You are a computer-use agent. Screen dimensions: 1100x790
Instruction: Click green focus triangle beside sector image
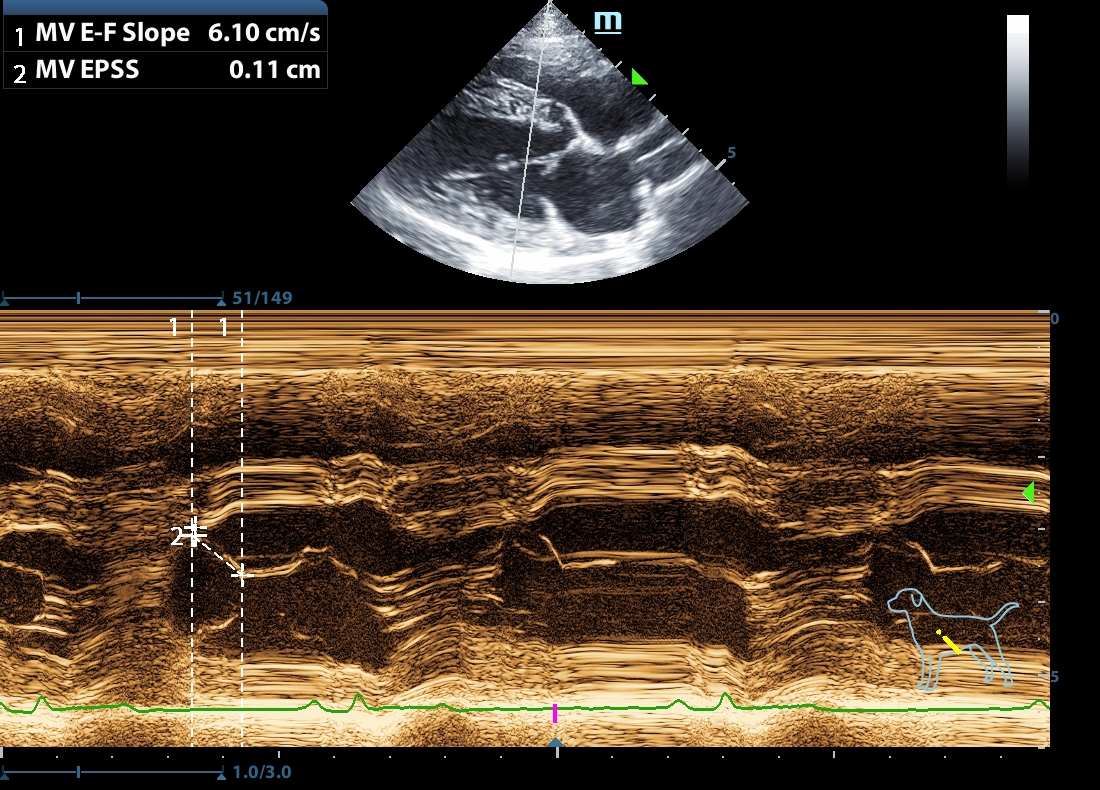pos(638,77)
